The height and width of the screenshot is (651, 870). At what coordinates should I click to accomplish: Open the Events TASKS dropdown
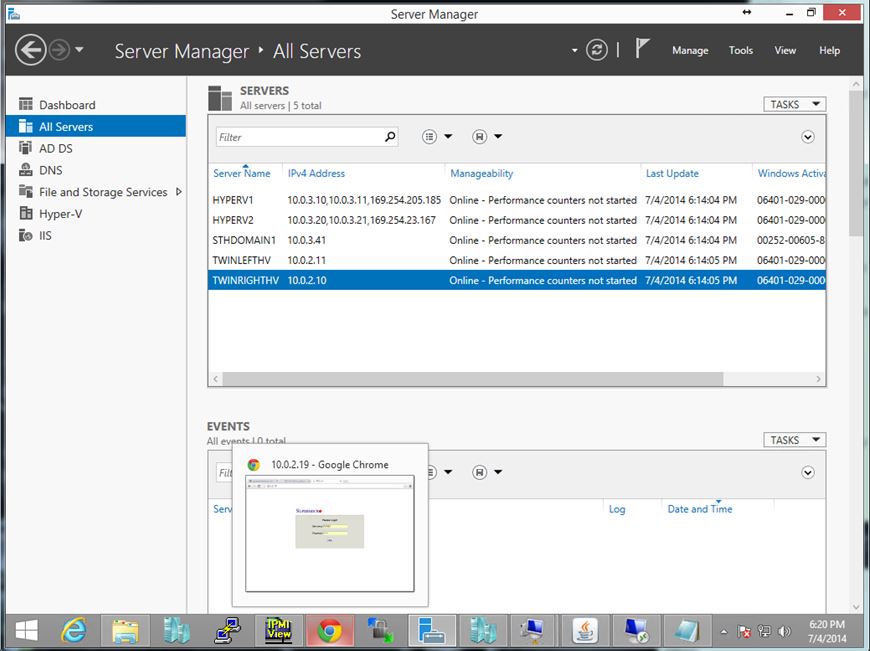click(795, 440)
